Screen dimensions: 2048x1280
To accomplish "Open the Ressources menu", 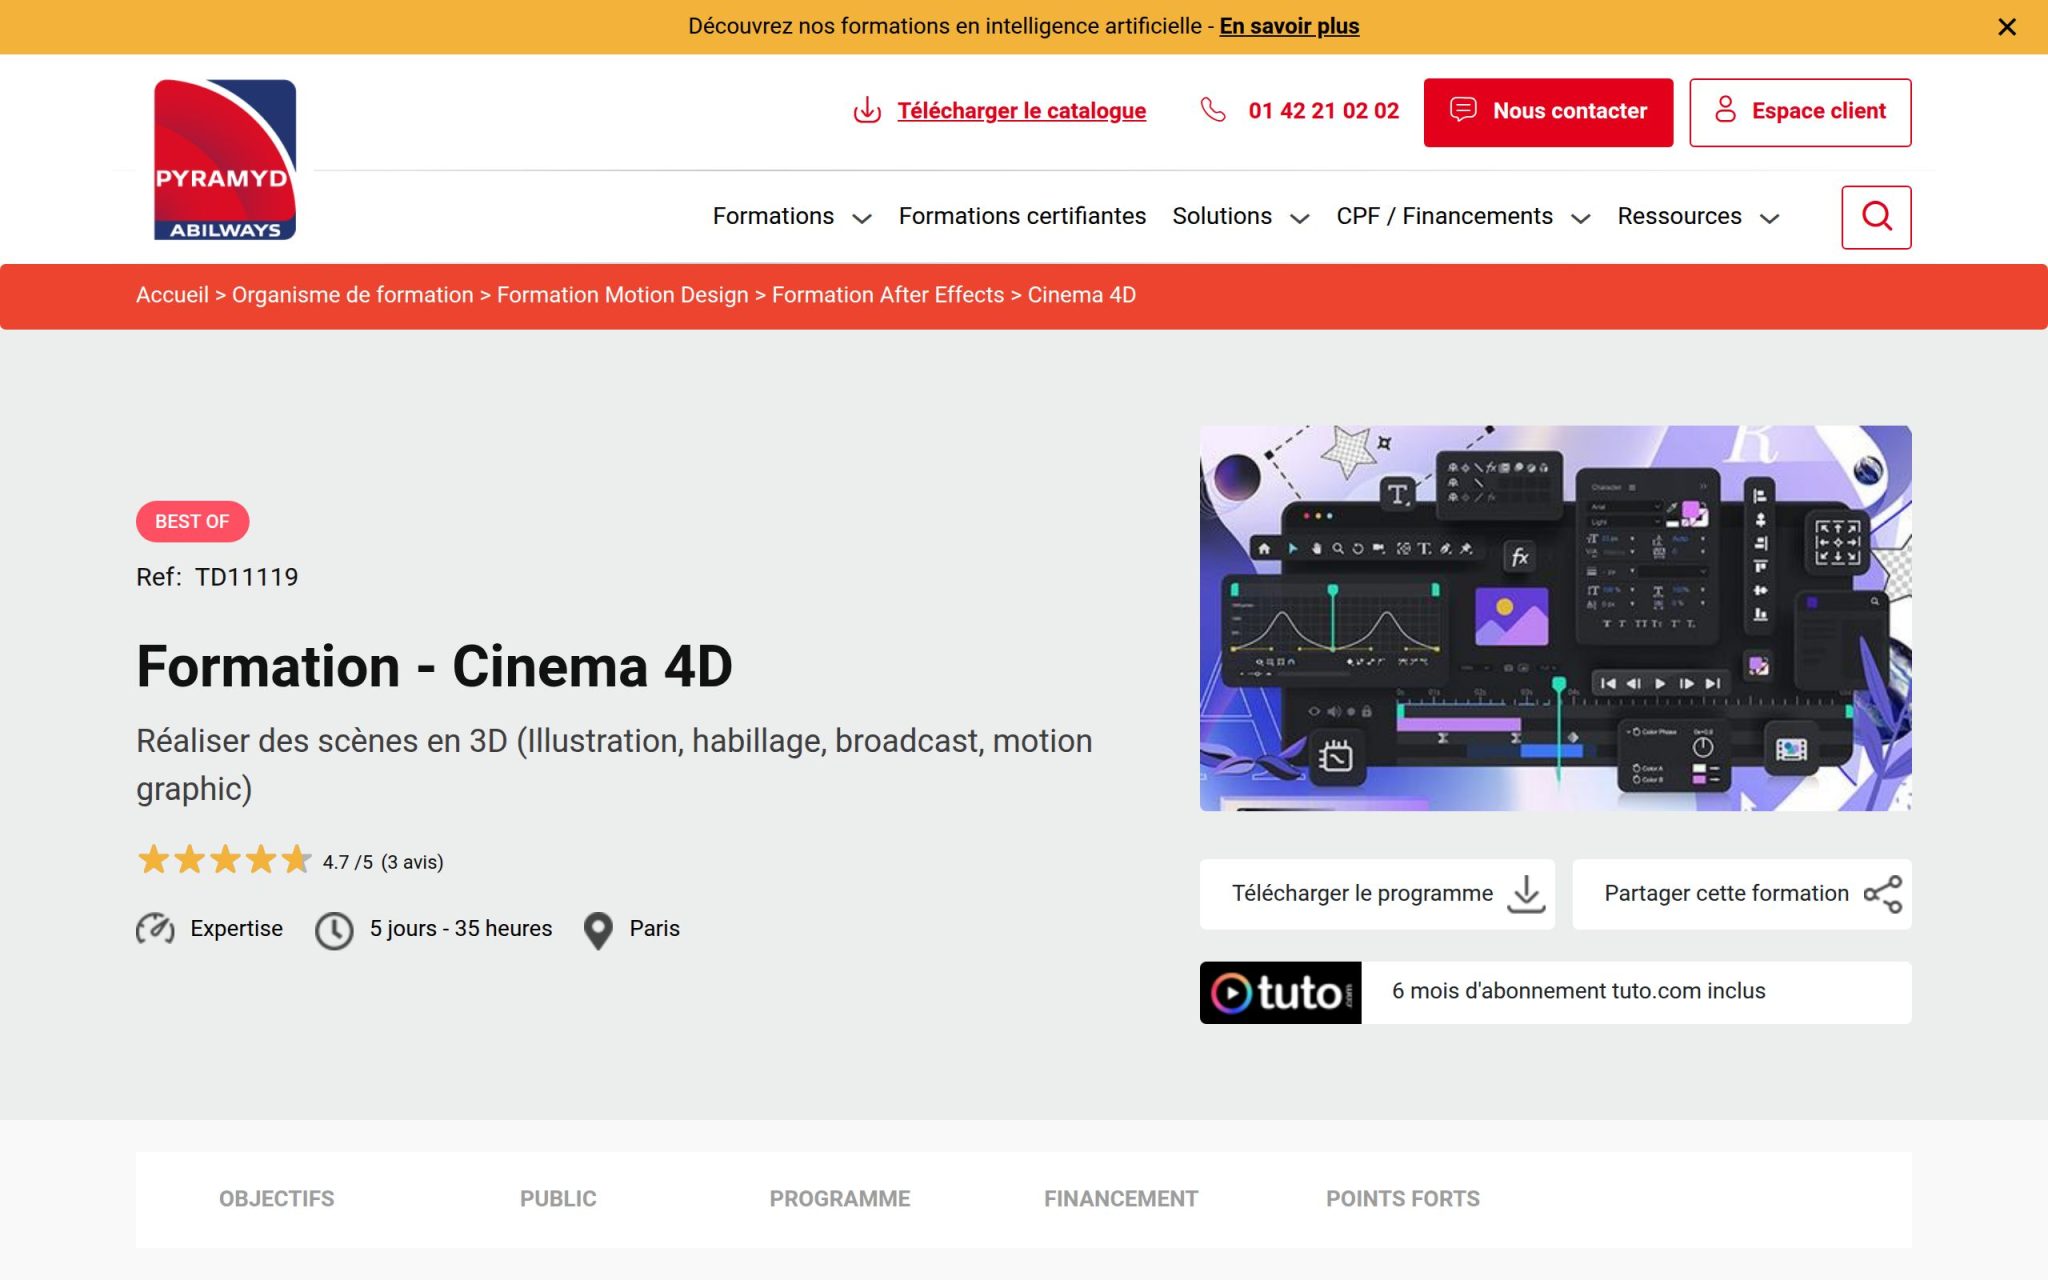I will pos(1679,216).
